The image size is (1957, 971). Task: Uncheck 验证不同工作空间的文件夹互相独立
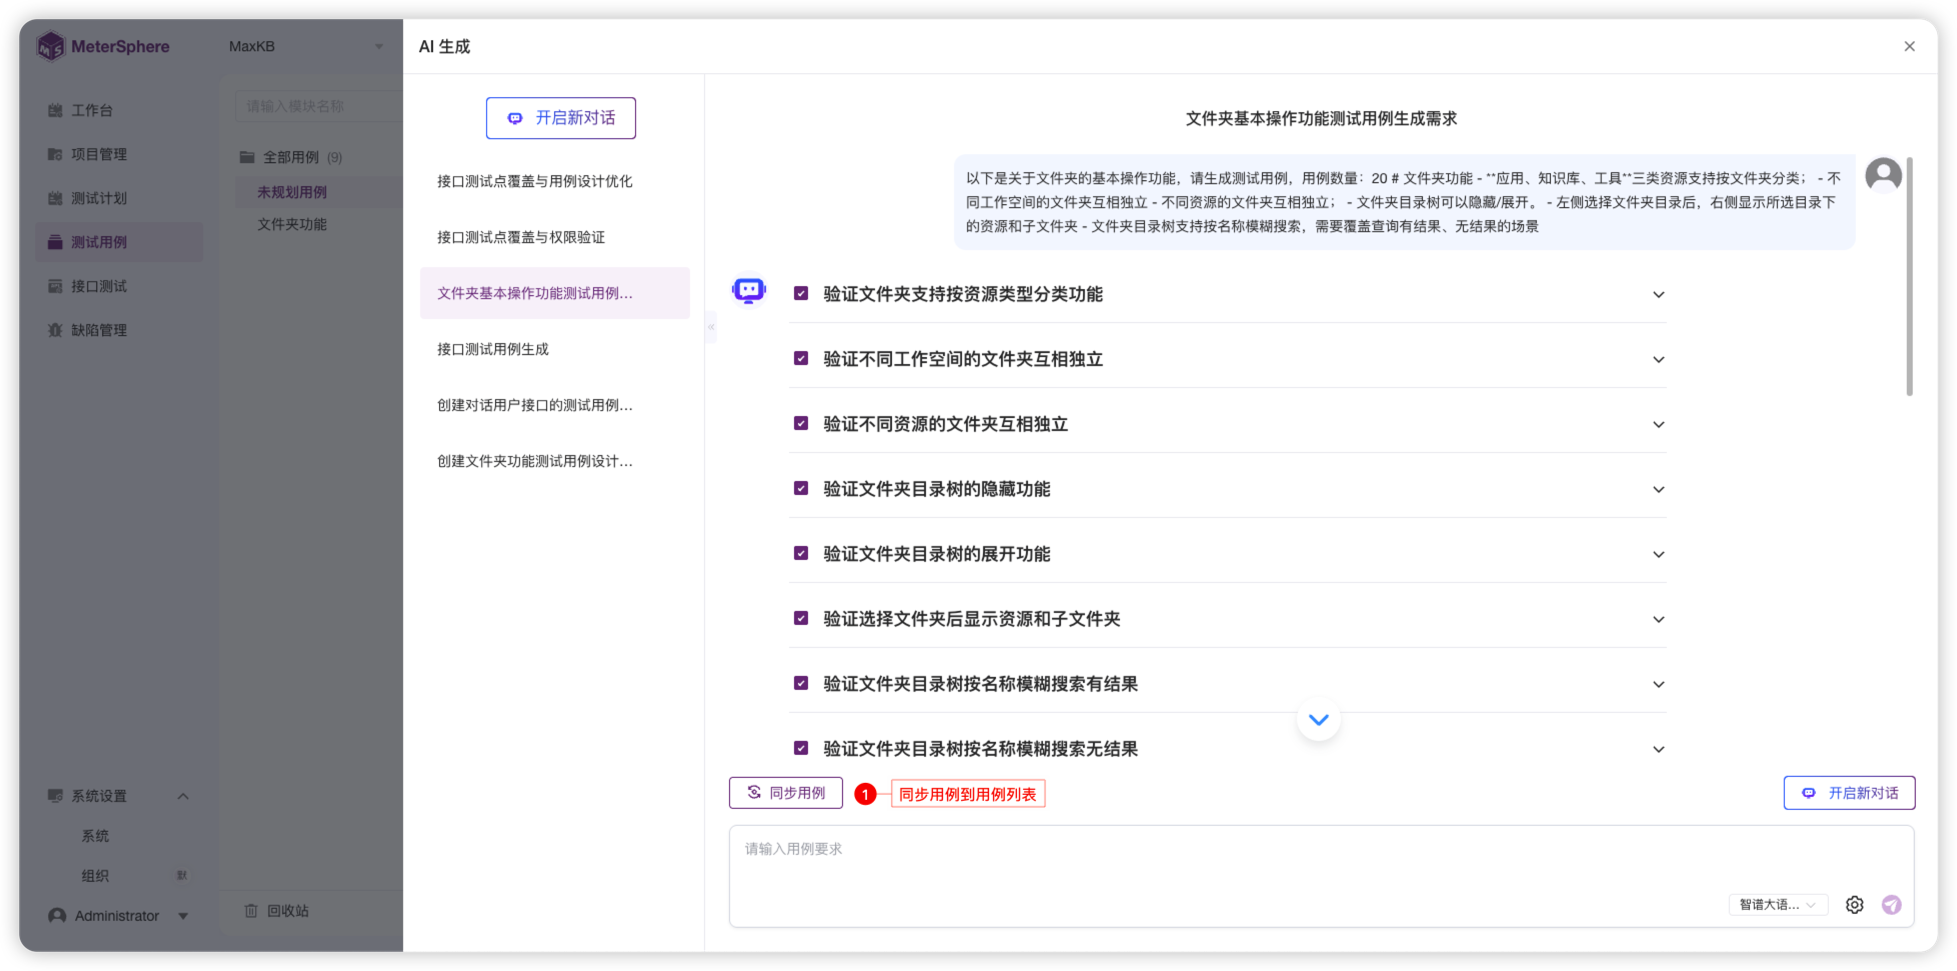pyautogui.click(x=801, y=359)
